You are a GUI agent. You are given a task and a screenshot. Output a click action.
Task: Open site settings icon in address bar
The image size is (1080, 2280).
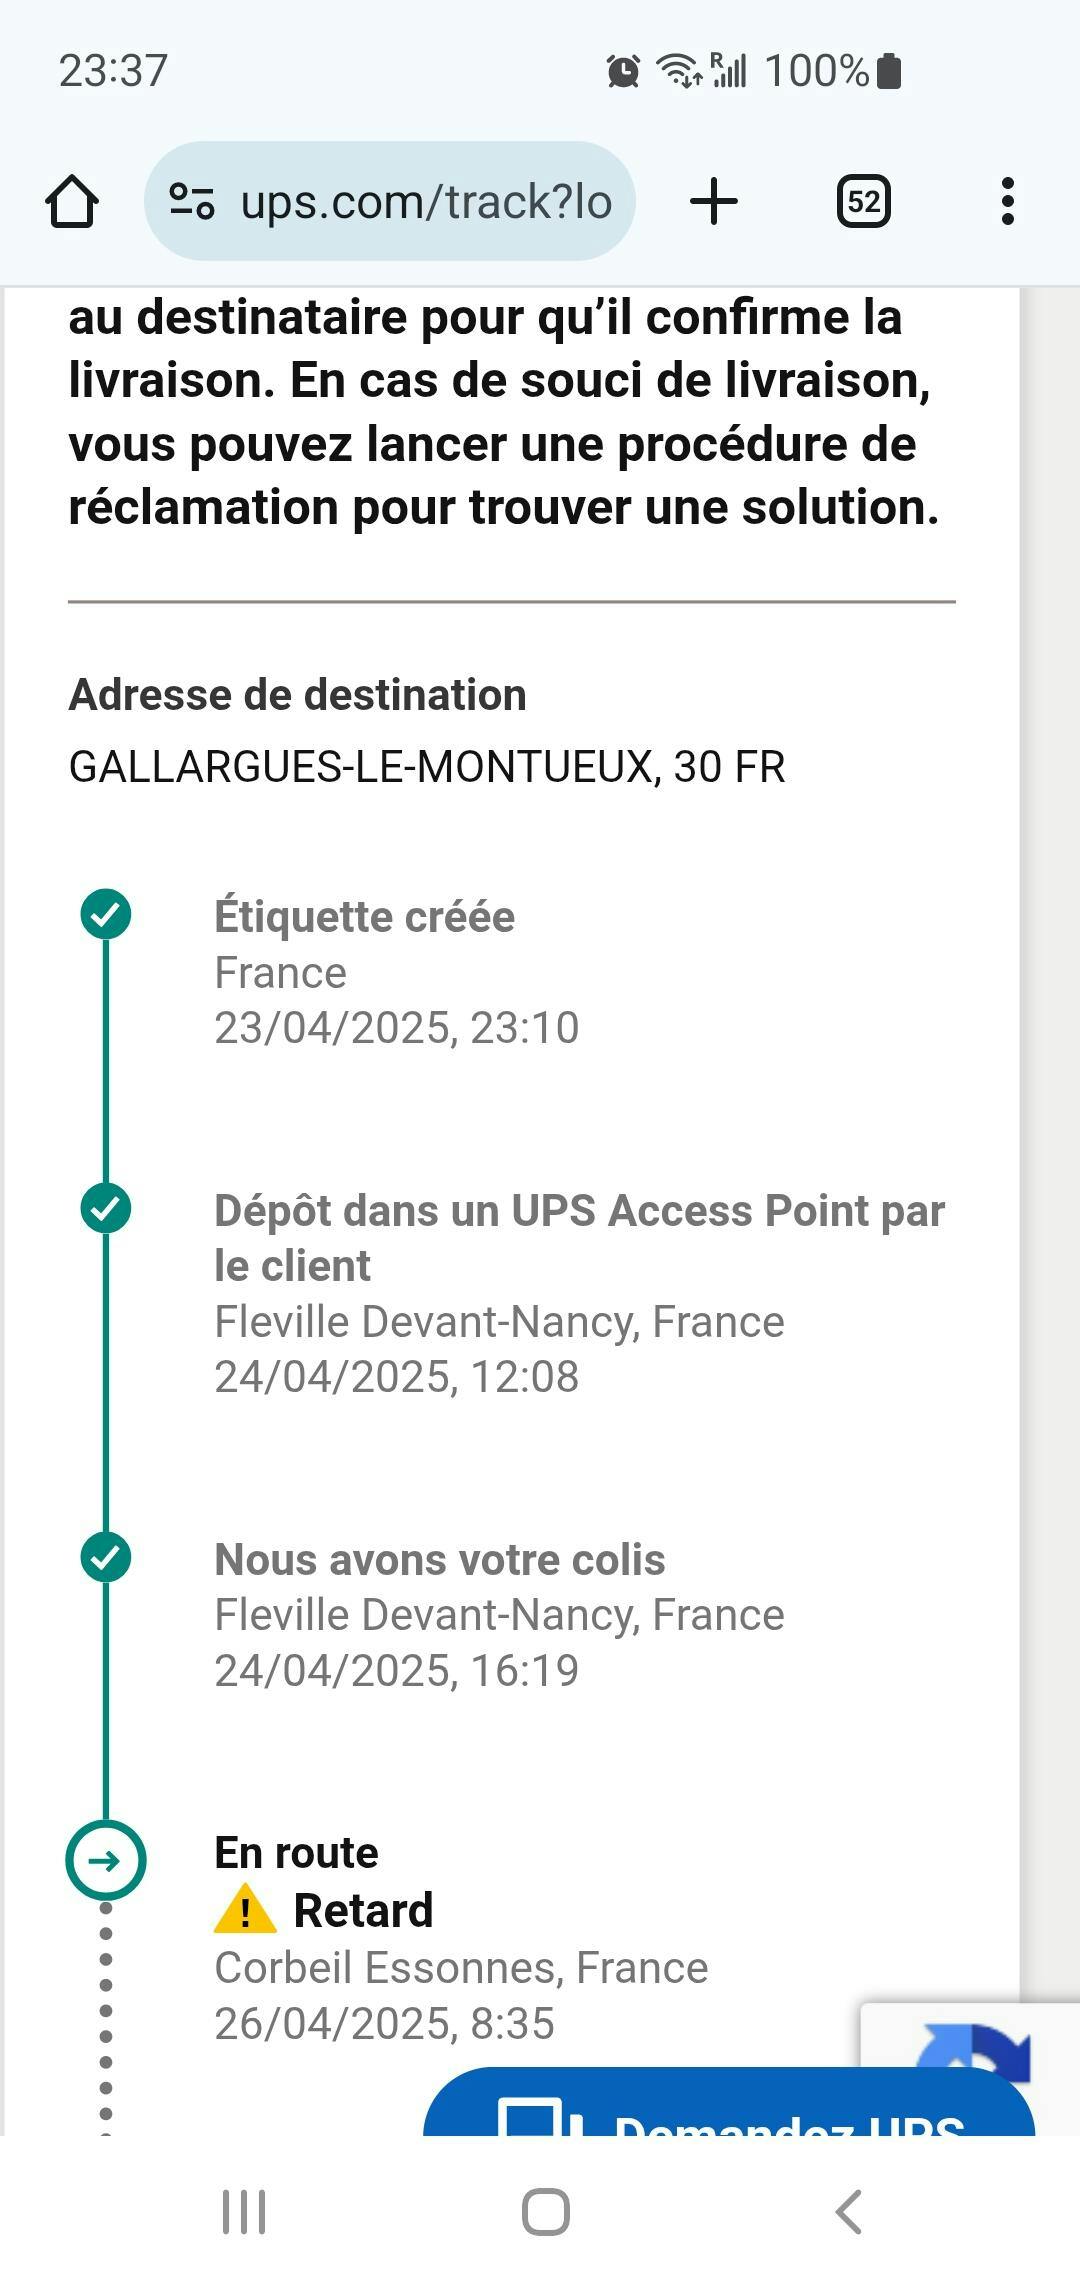[191, 201]
